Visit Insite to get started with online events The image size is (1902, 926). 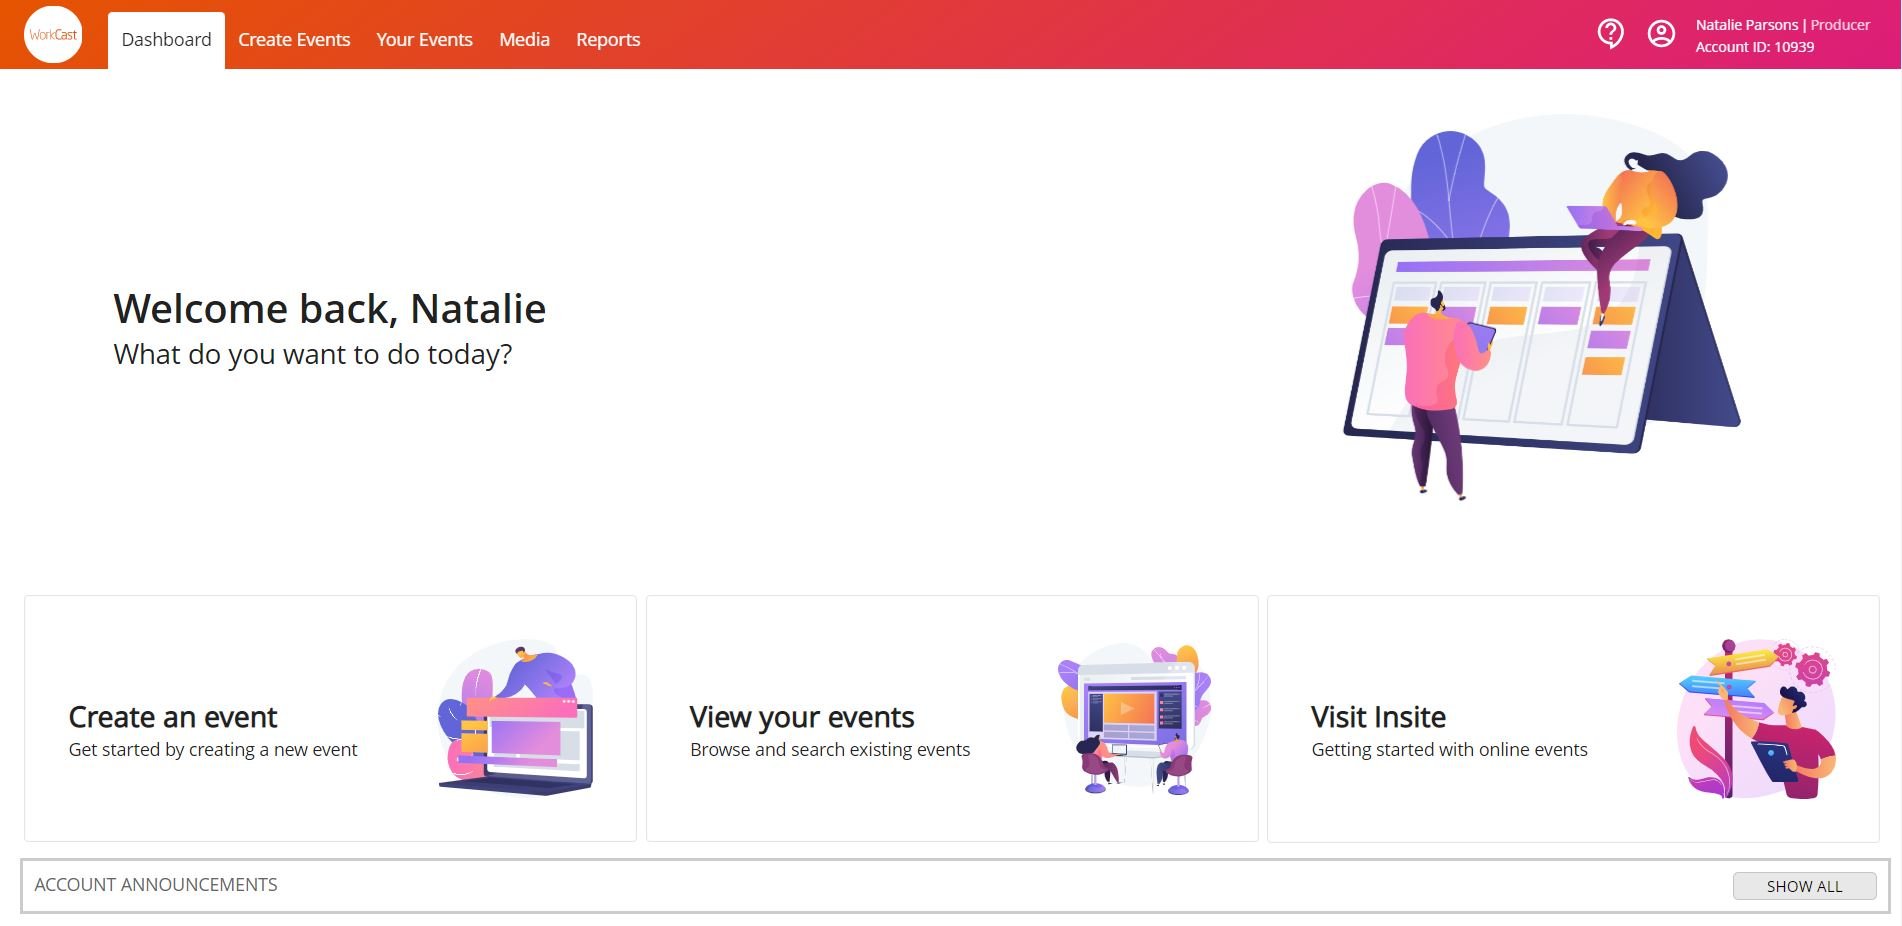[1572, 717]
